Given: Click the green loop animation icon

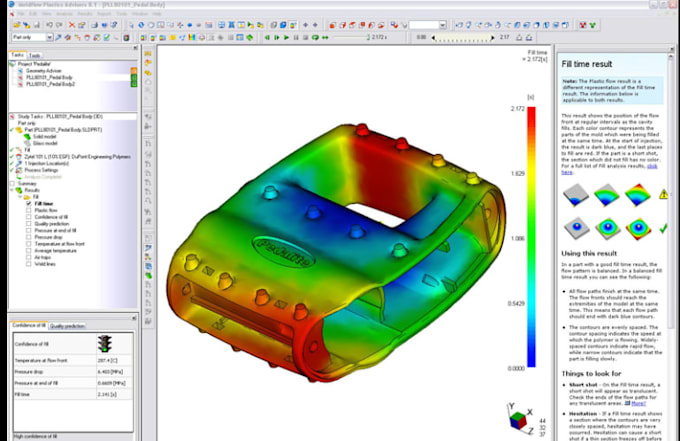Looking at the screenshot, I should pos(315,38).
